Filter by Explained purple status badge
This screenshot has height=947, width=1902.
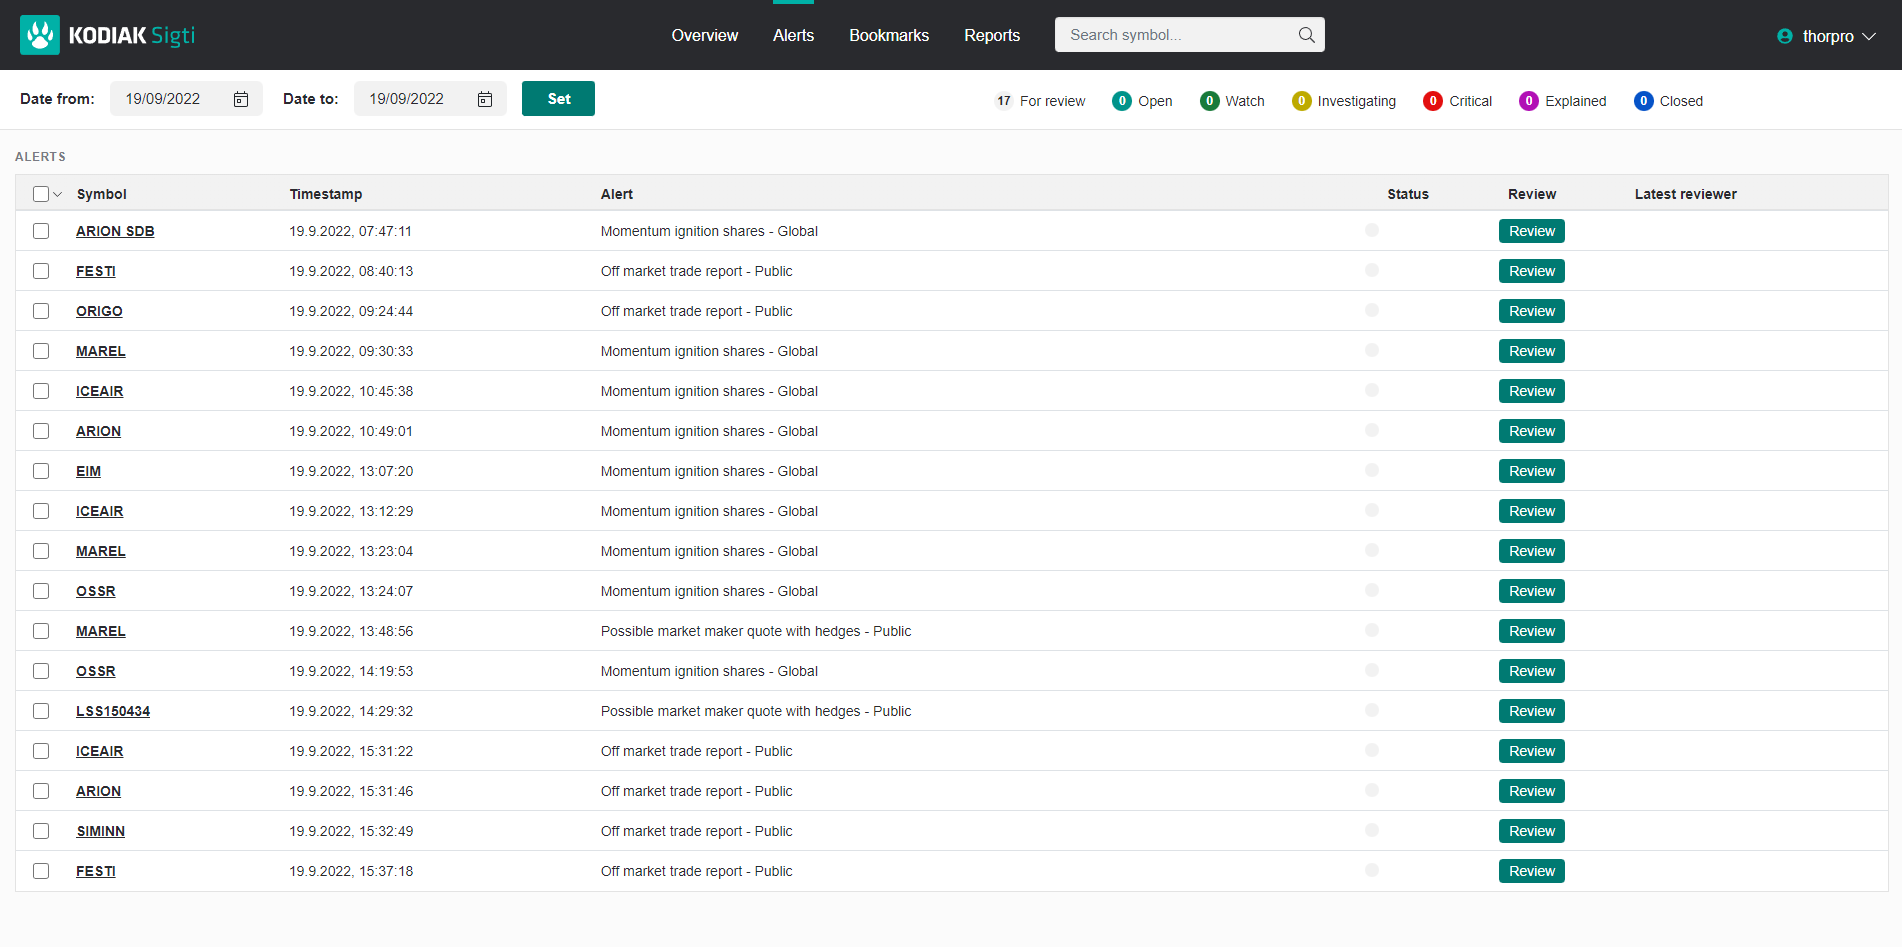[1528, 101]
